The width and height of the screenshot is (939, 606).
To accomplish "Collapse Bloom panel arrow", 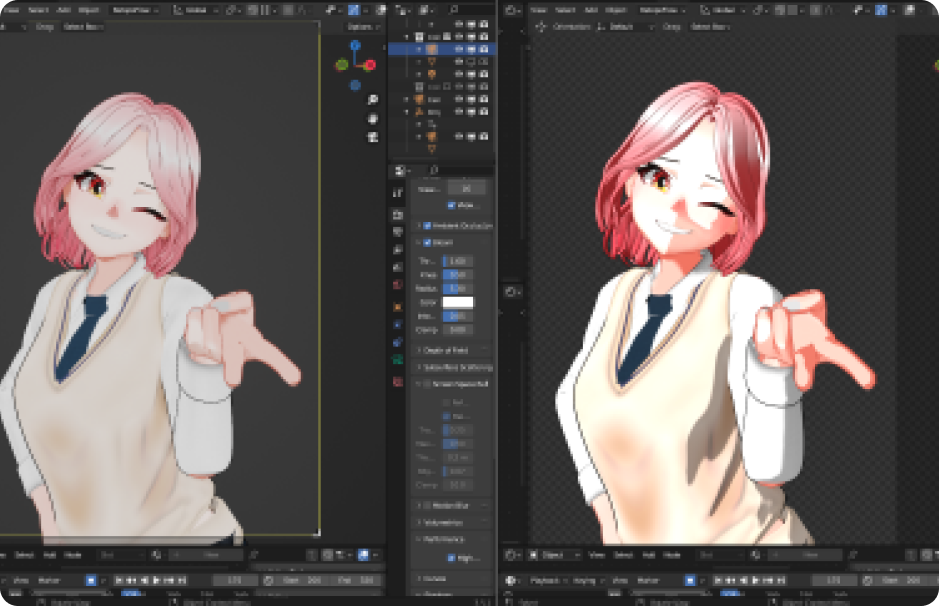I will coord(419,243).
